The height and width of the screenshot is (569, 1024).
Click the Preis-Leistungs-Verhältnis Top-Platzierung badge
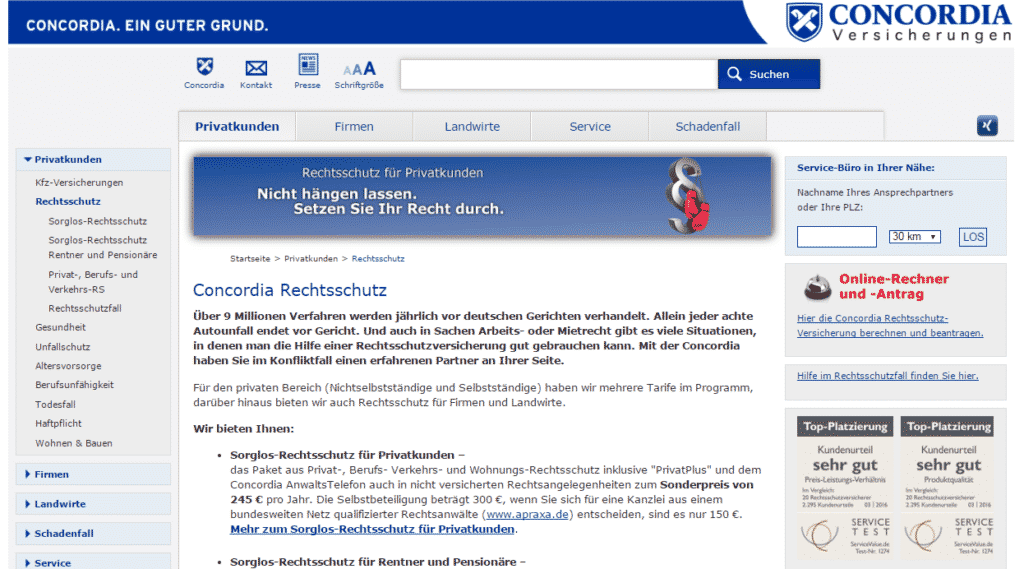844,487
